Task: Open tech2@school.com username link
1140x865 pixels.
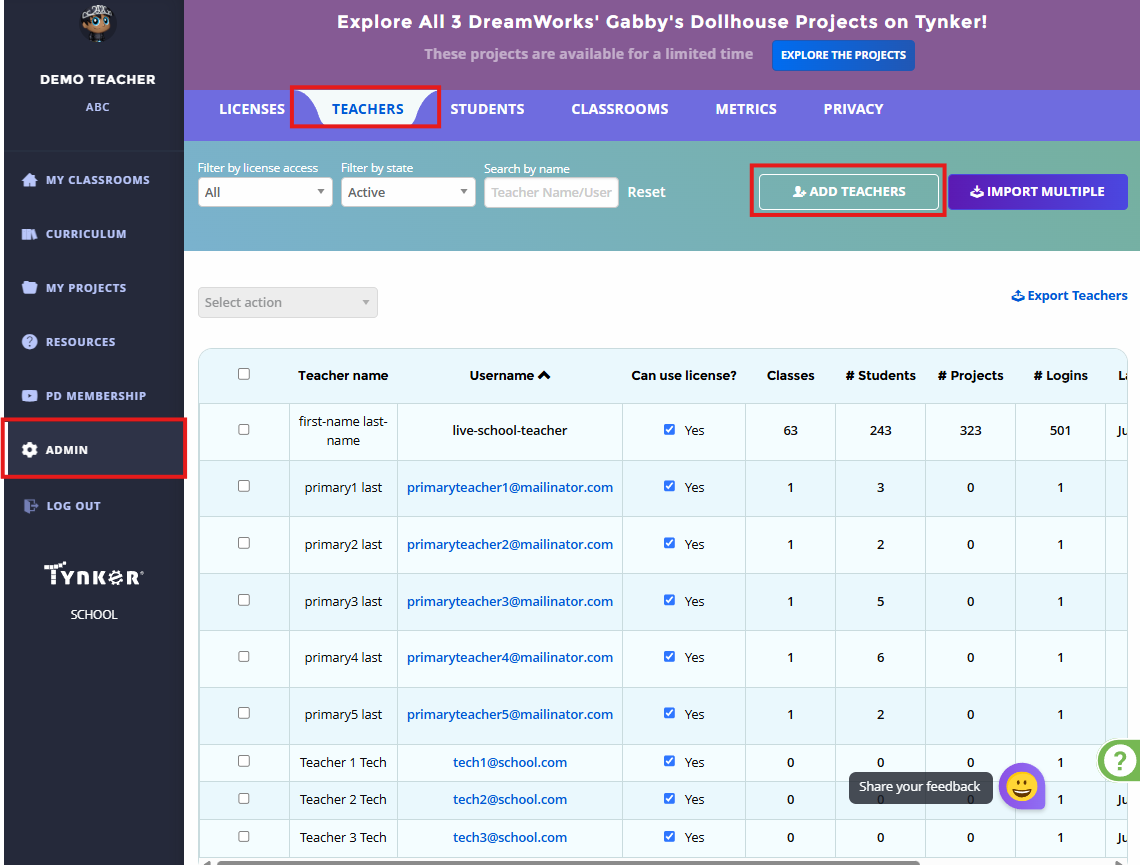Action: point(510,799)
